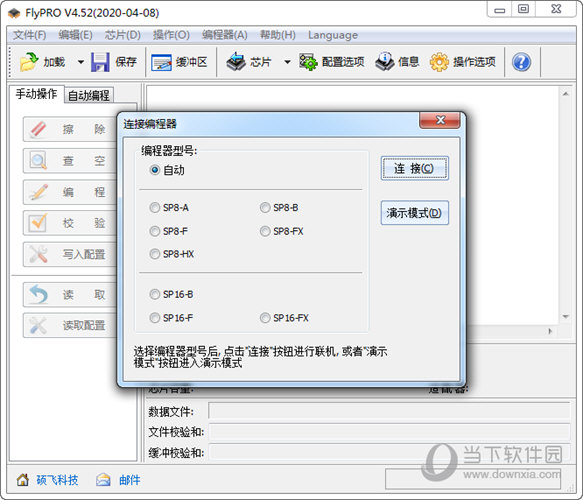Switch to the 自动编程 tab
Image resolution: width=583 pixels, height=500 pixels.
click(x=89, y=96)
